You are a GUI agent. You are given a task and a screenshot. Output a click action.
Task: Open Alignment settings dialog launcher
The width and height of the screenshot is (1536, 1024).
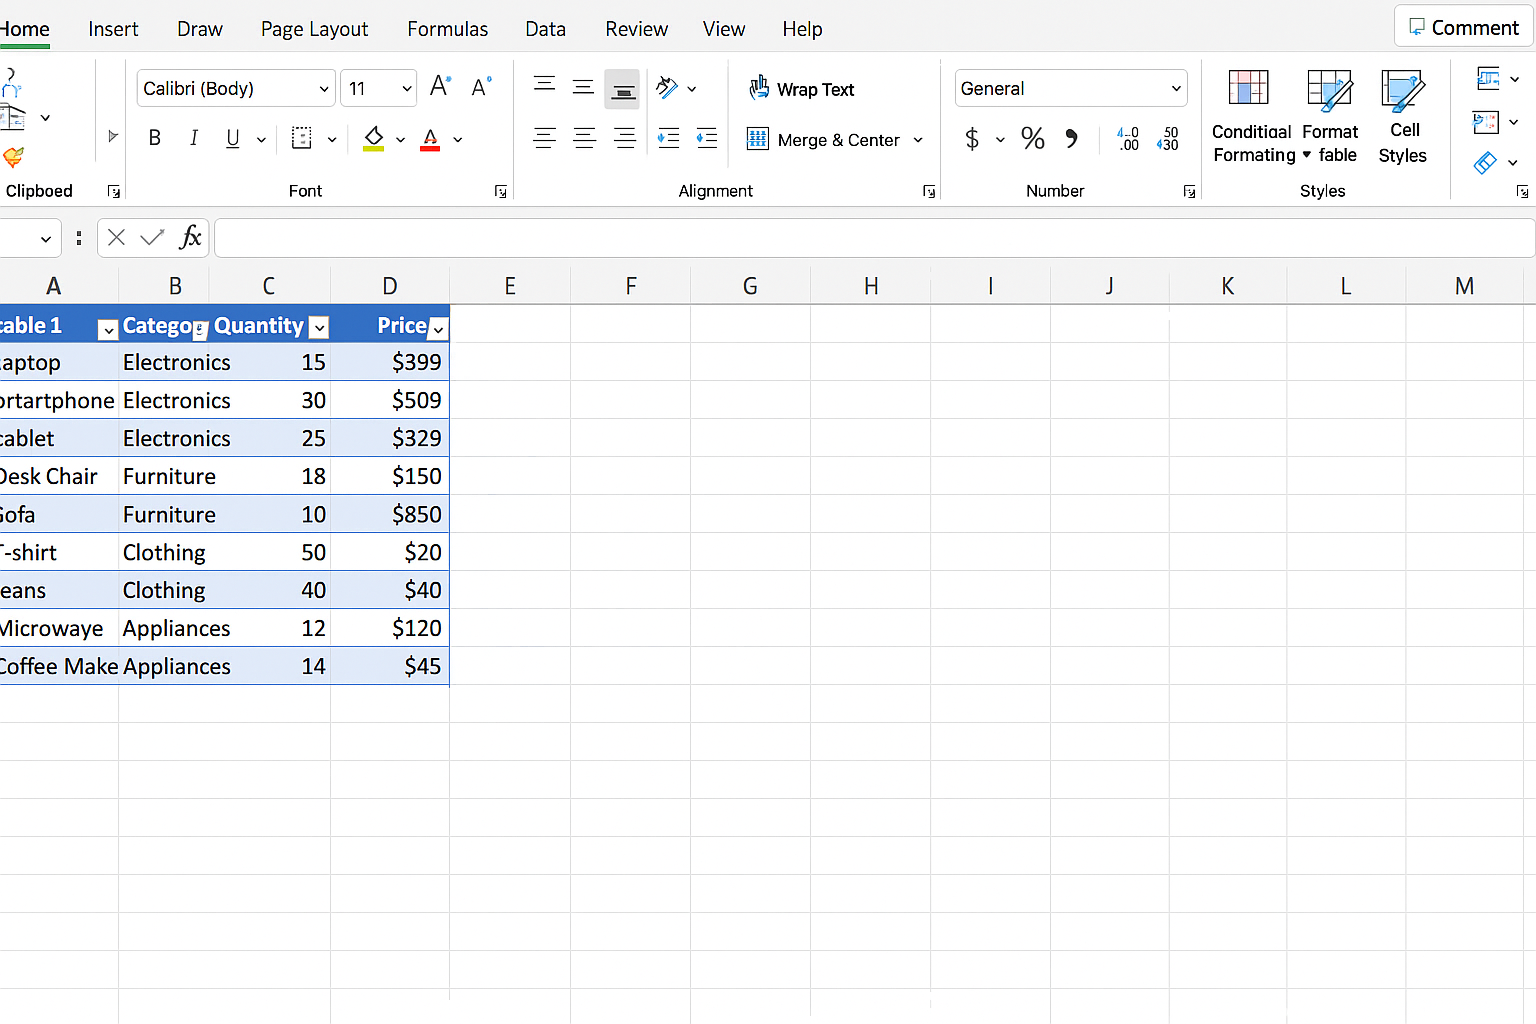929,191
